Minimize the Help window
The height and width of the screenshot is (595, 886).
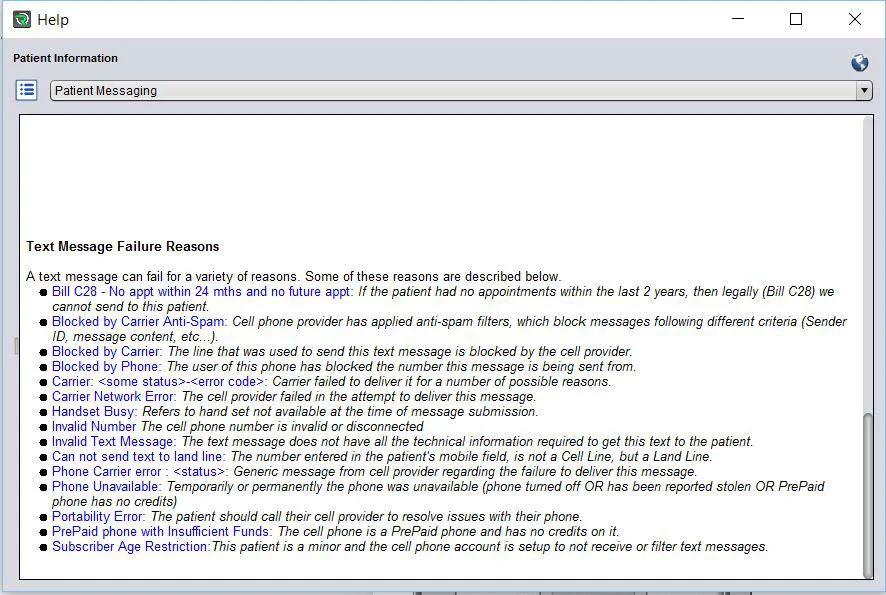[x=737, y=19]
